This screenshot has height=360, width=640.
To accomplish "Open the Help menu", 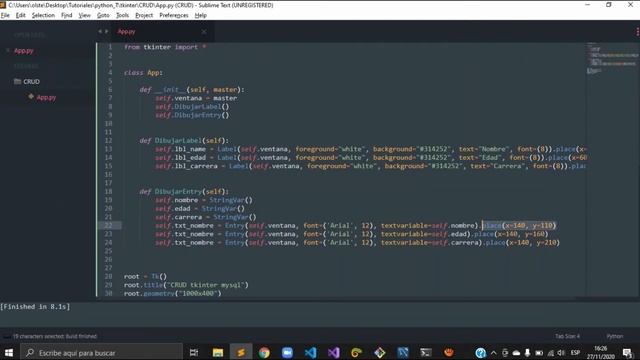I will (x=200, y=15).
